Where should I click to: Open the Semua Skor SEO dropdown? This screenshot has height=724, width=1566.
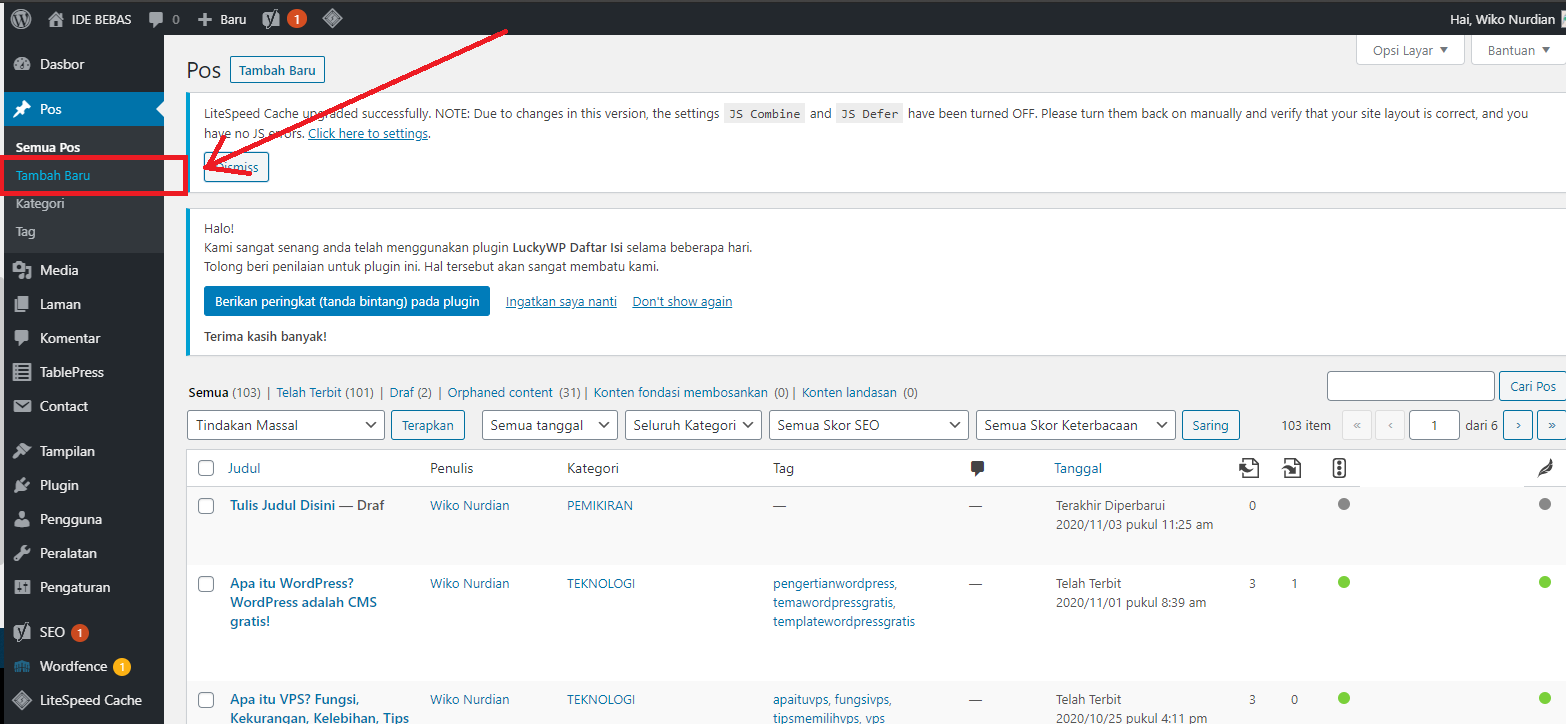point(868,425)
